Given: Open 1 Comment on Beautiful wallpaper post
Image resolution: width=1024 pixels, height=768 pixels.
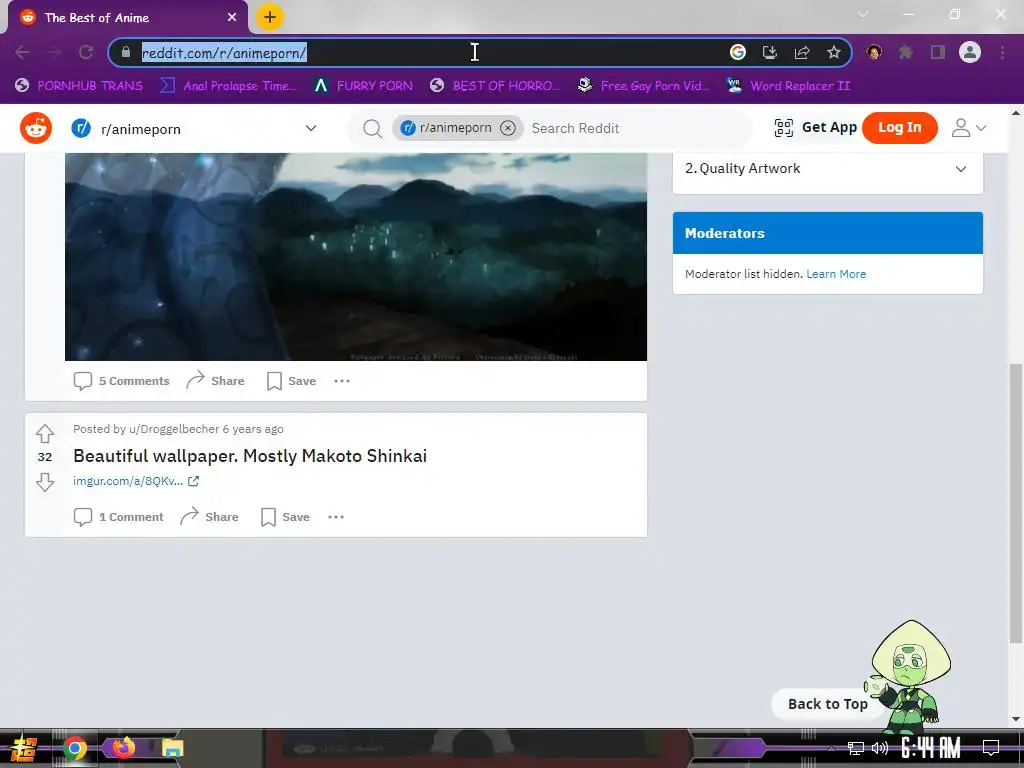Looking at the screenshot, I should [x=118, y=517].
